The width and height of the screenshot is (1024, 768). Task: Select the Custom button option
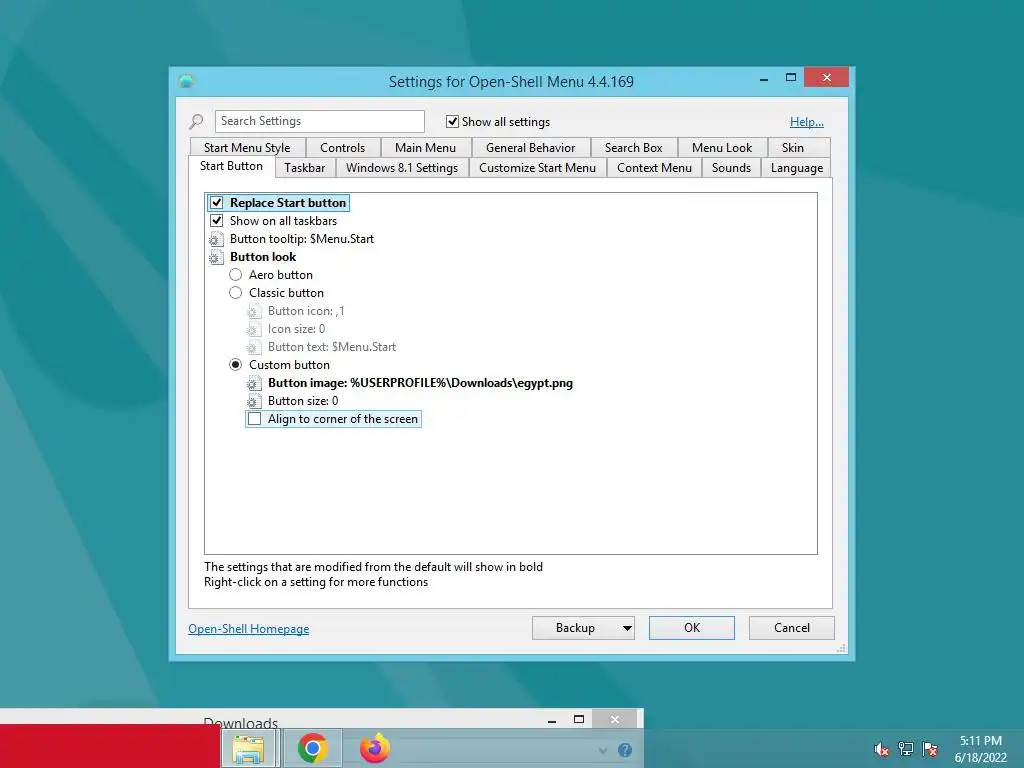click(x=236, y=365)
